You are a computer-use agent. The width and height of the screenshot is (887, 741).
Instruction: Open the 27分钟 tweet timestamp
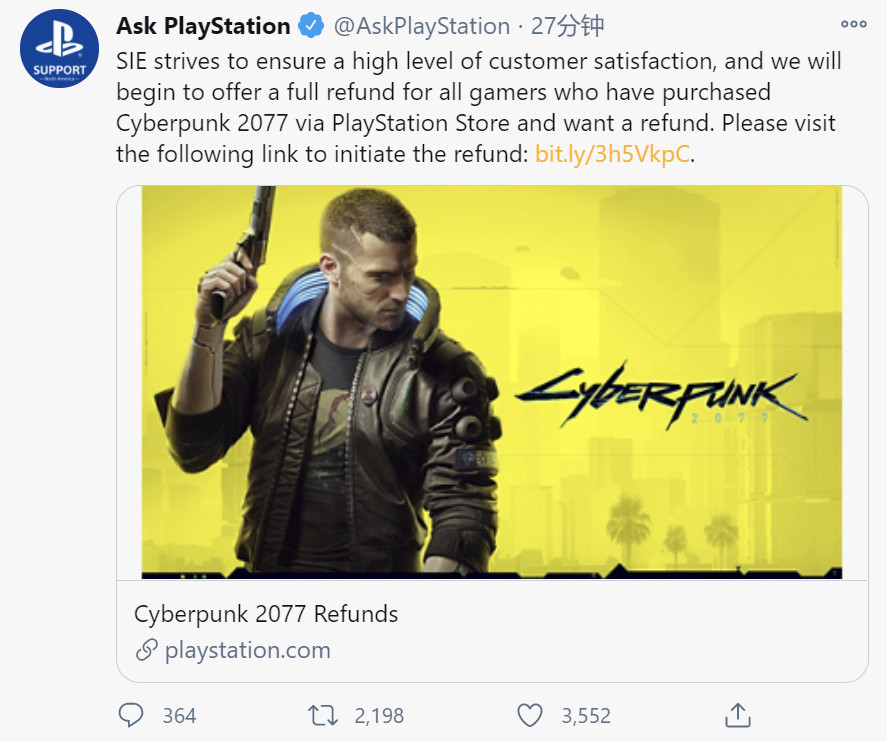click(567, 25)
